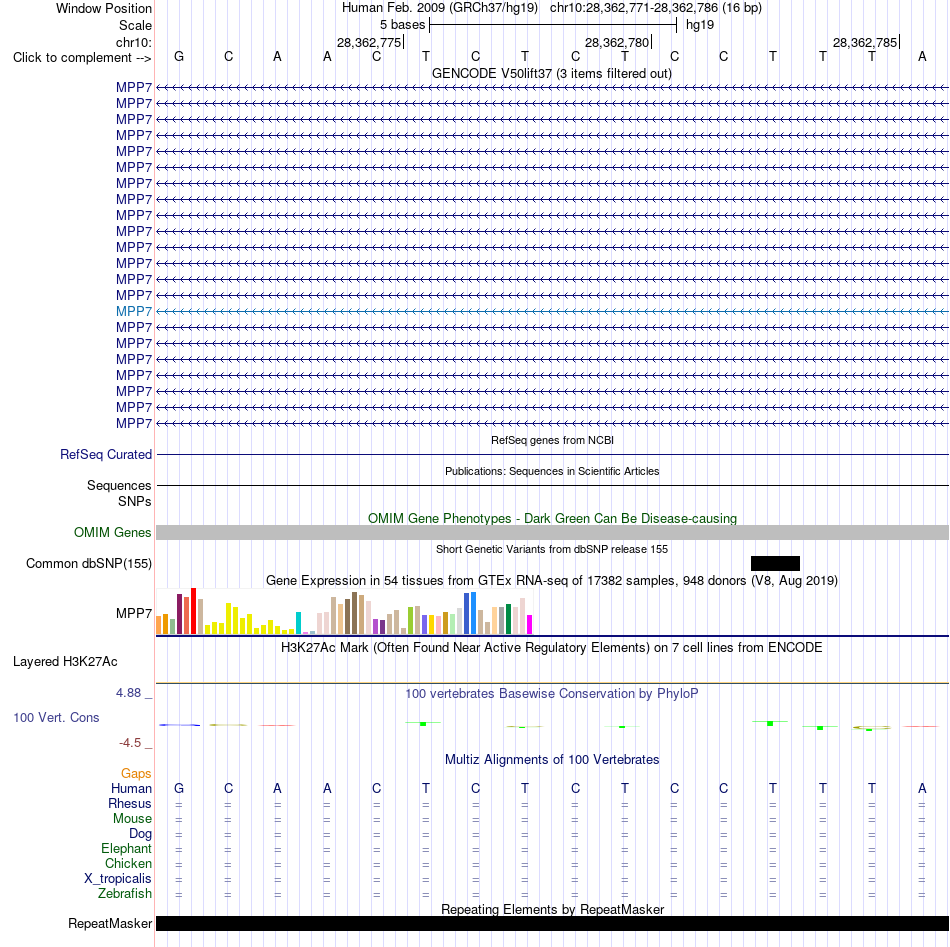Open 'Short Genetic Variants from dbSNP release 155' title
Screen dimensions: 950x947
tap(552, 550)
